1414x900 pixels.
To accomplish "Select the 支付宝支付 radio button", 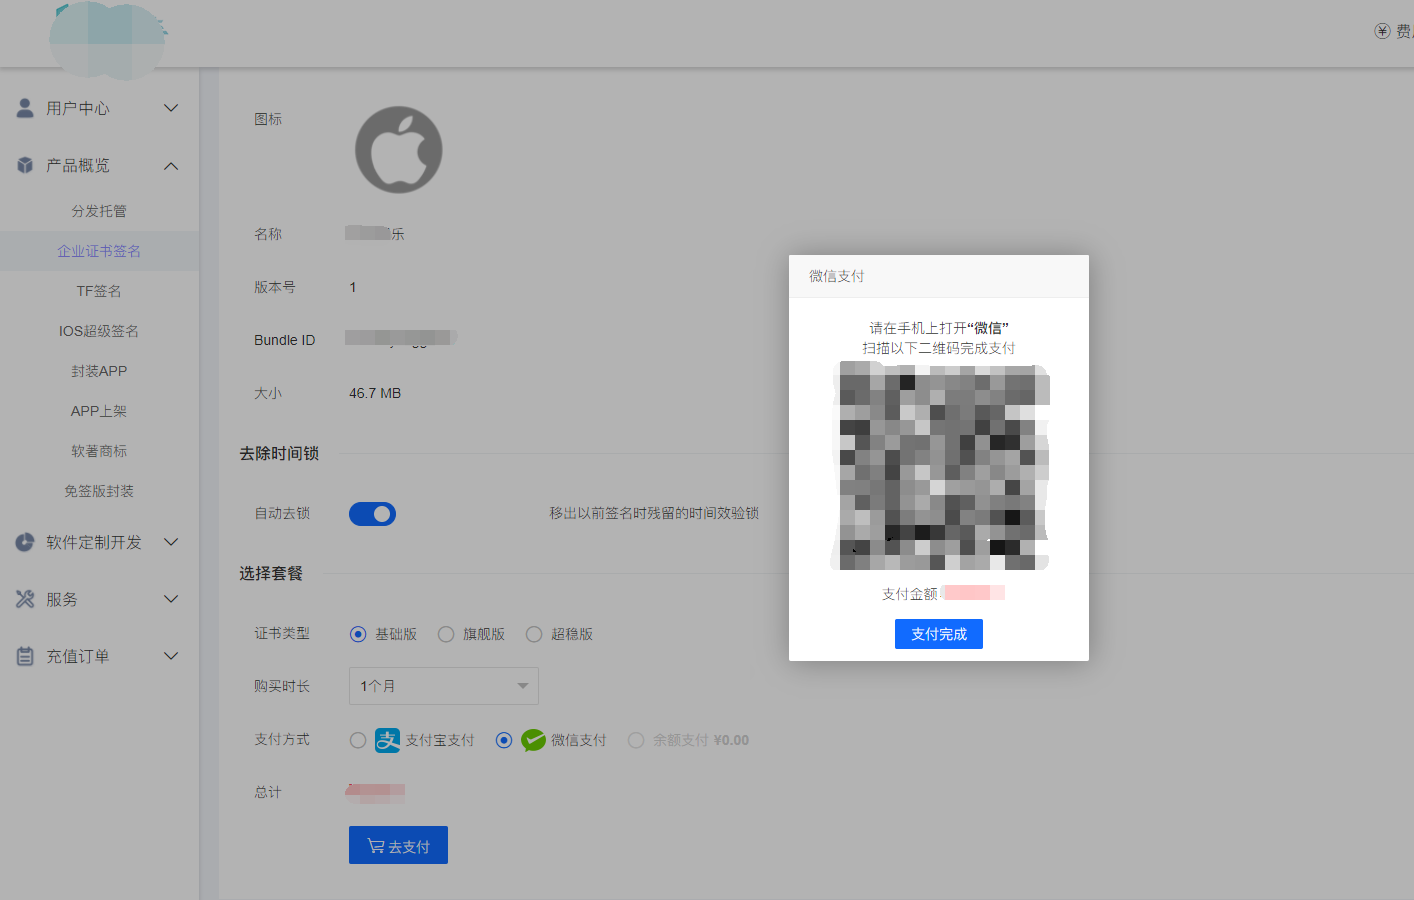I will pyautogui.click(x=358, y=740).
